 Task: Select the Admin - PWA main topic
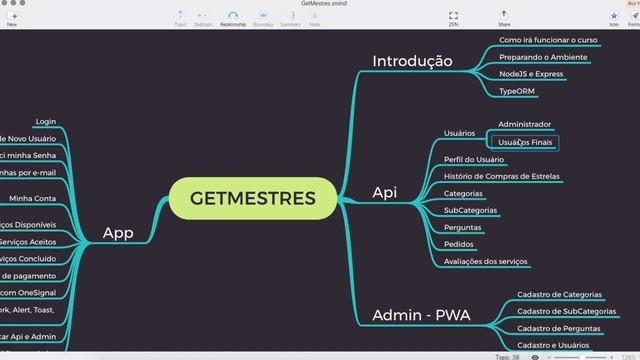pyautogui.click(x=421, y=315)
